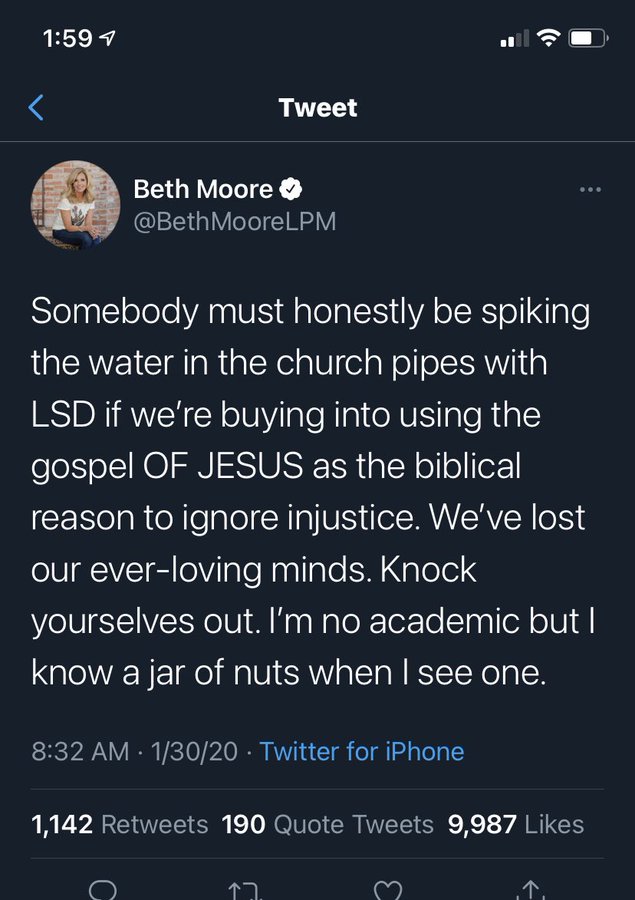Open Beth Moore's profile picture
Screen dimensions: 635x900
point(76,205)
